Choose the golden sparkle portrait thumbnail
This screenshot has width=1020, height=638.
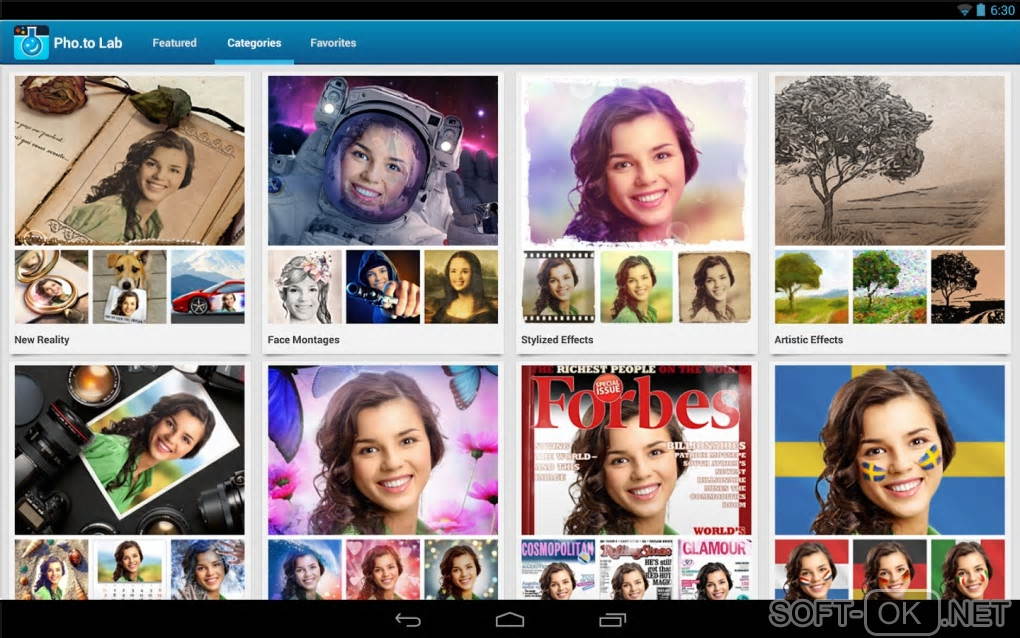[461, 569]
